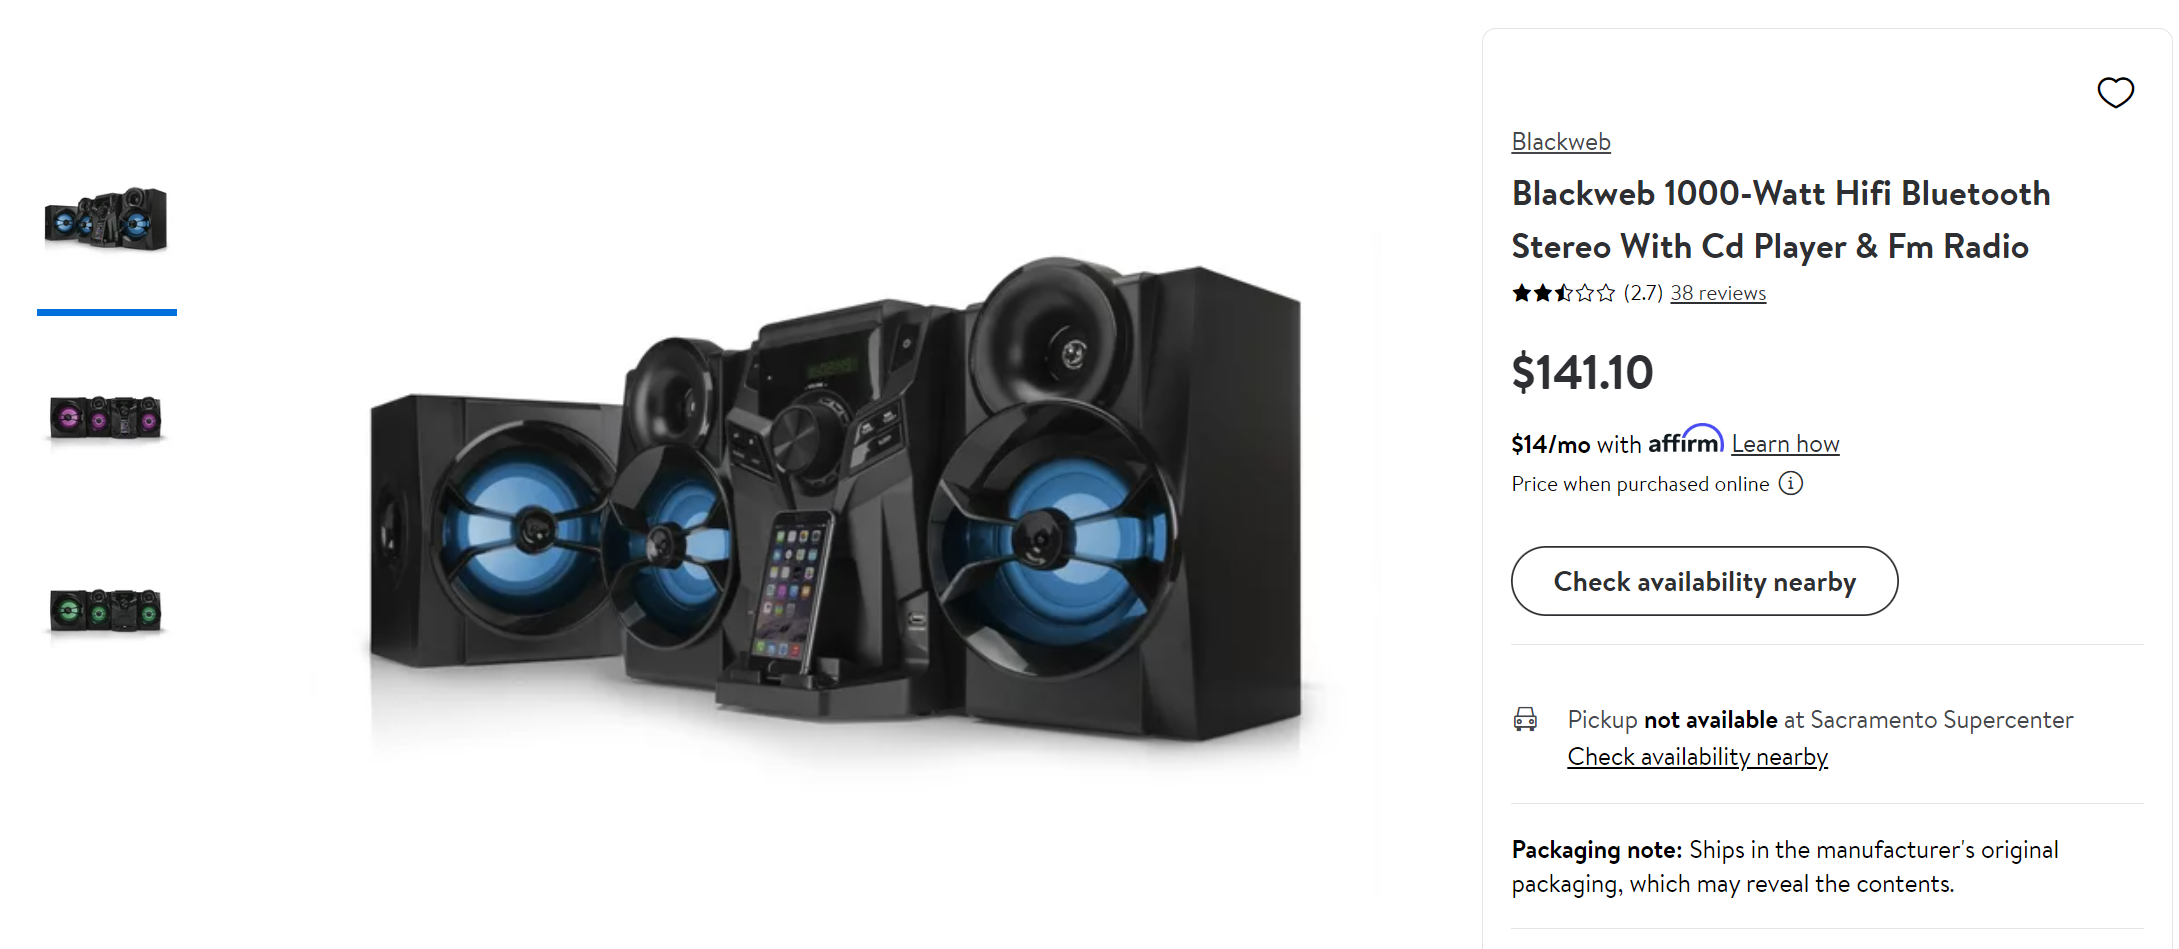Screen dimensions: 2179x949
Task: Select the green-lit stereo thumbnail
Action: 106,609
